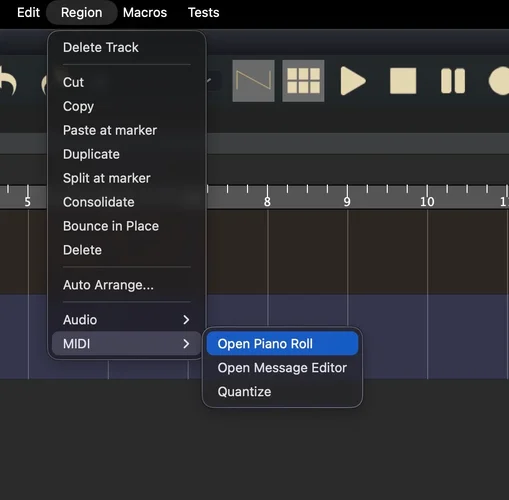This screenshot has width=509, height=500.
Task: Open the Tests menu
Action: (x=203, y=13)
